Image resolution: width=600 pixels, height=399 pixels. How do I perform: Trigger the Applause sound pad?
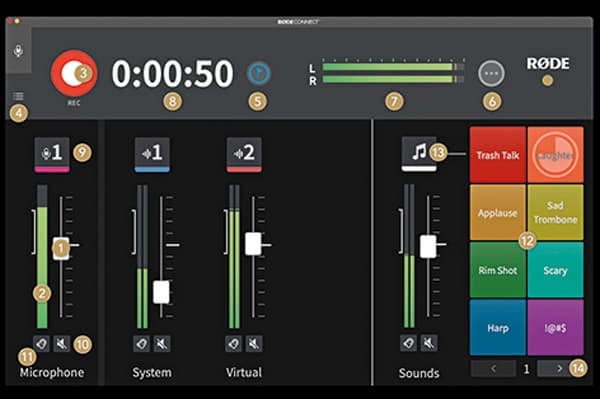pyautogui.click(x=498, y=213)
